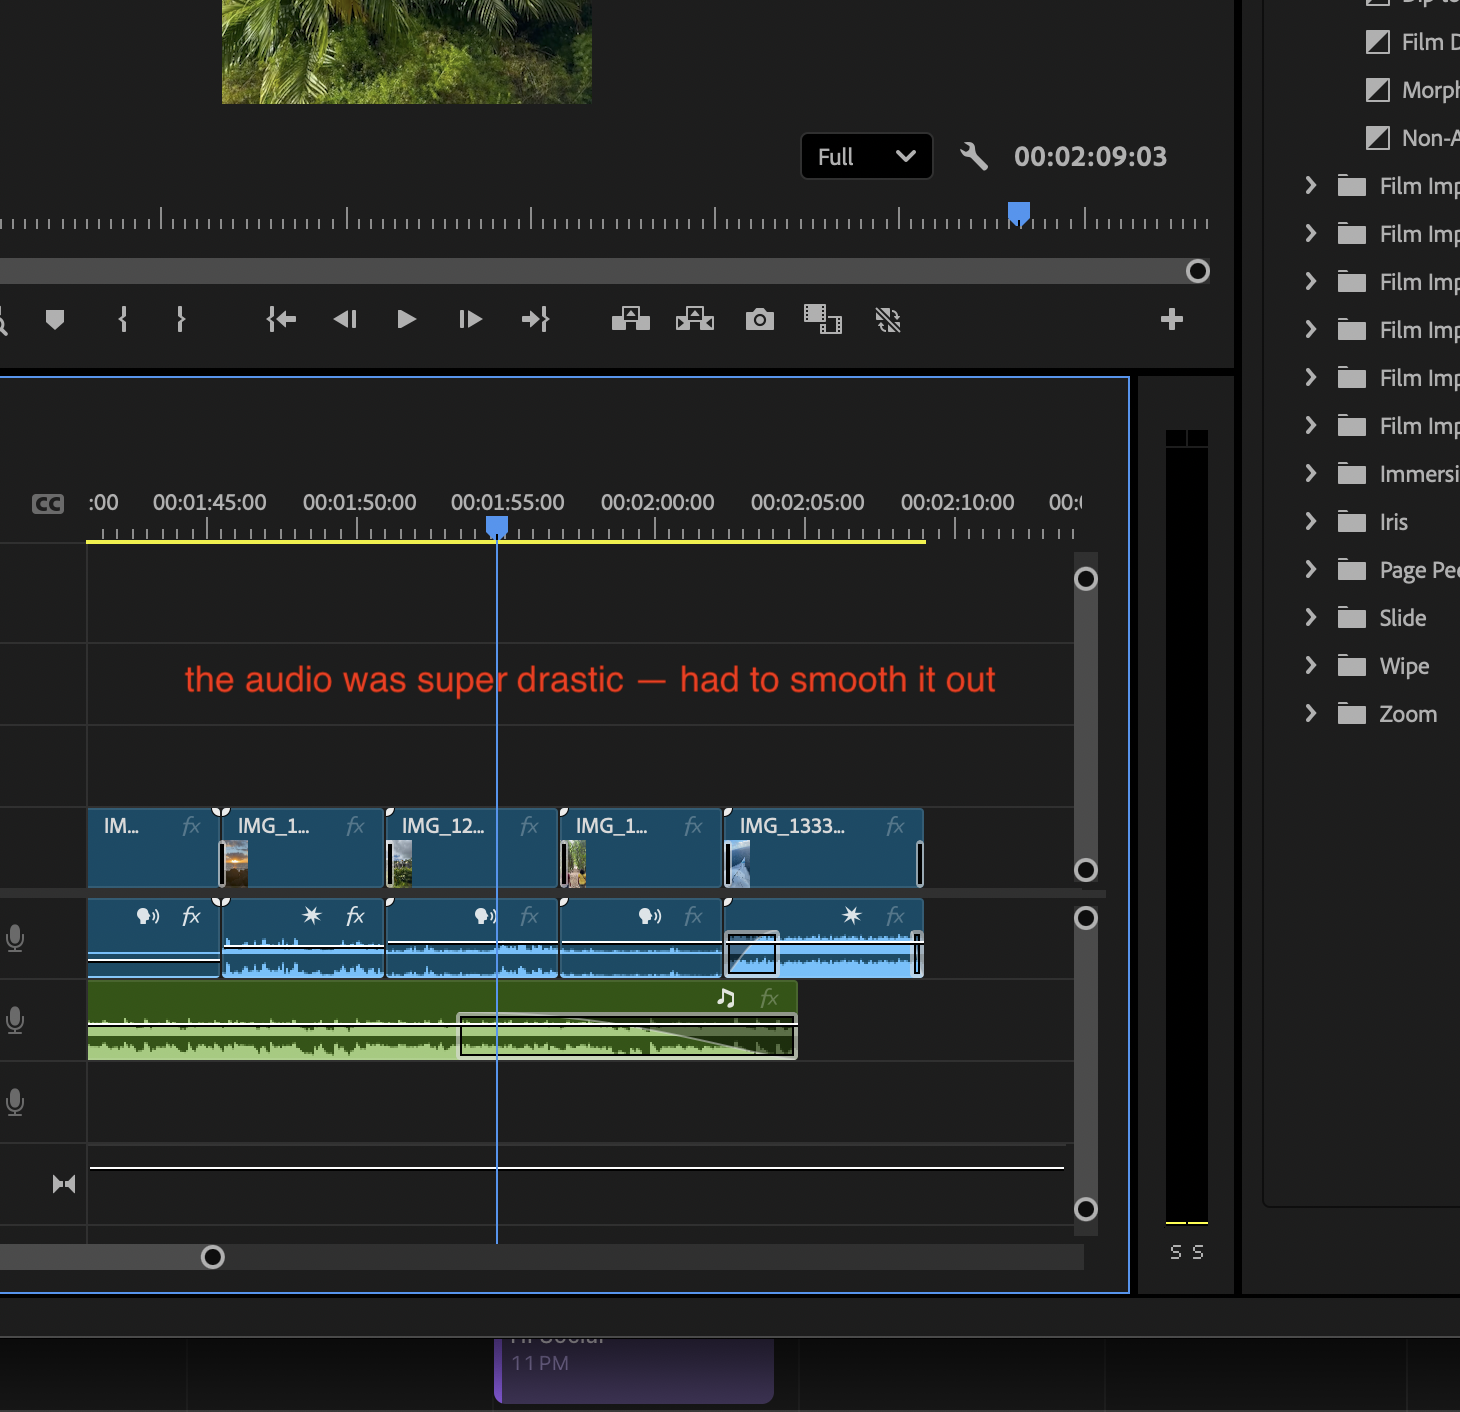
Task: Toggle Sync Lock on the bottom track
Action: 63,1183
